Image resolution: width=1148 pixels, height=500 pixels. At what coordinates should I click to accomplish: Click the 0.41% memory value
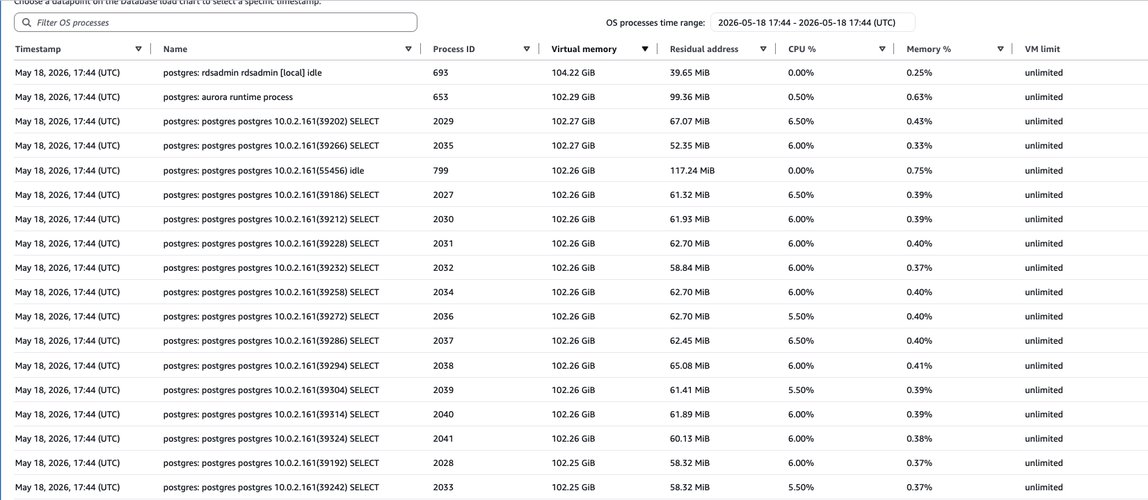tap(919, 365)
